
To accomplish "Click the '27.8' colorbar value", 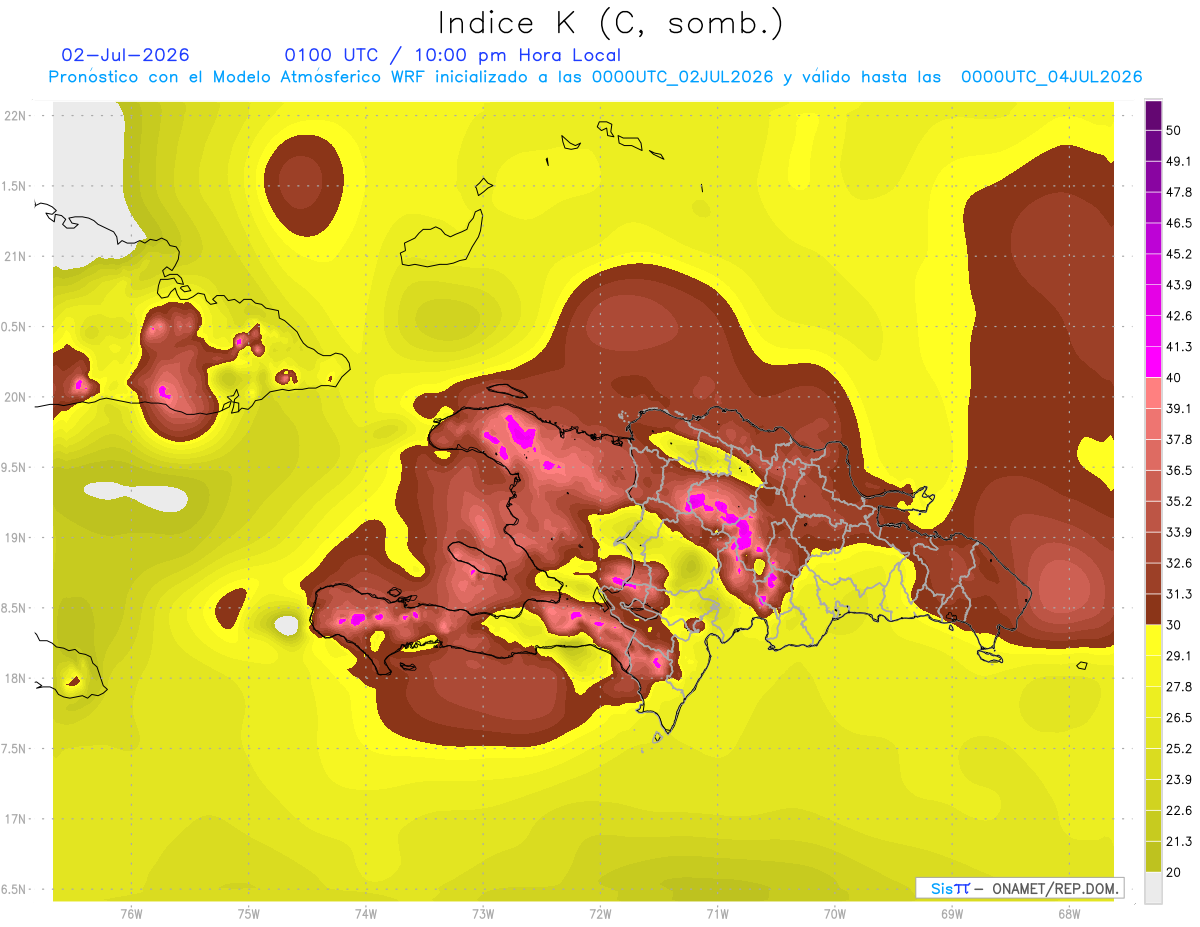I will tap(1179, 687).
